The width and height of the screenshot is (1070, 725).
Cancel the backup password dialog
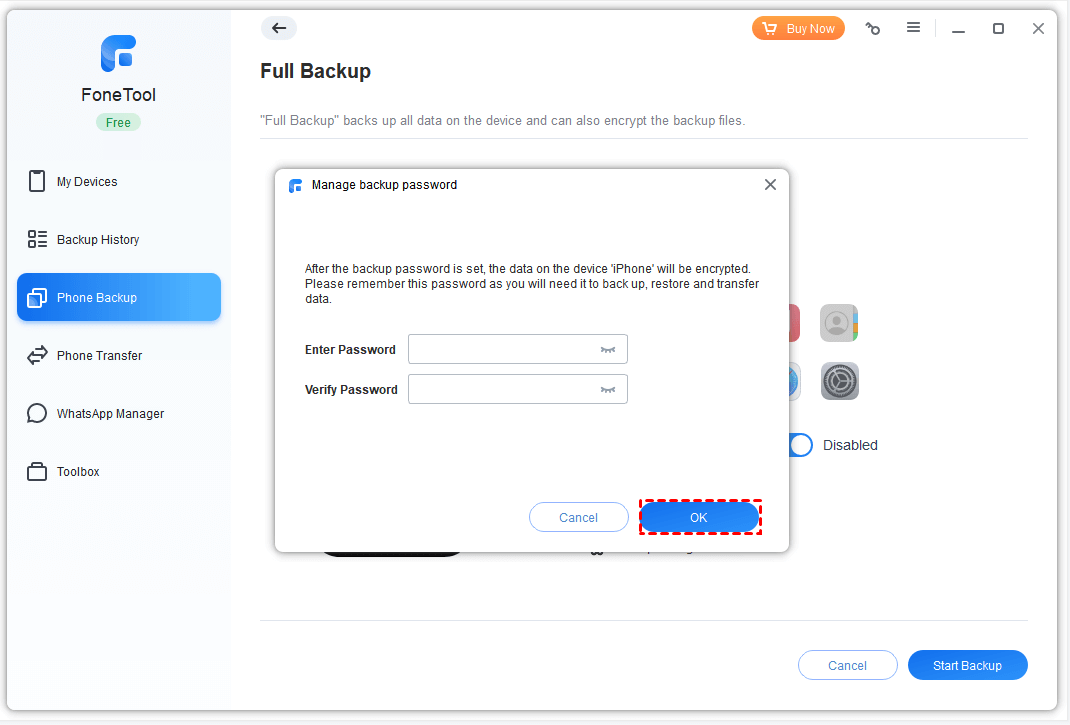click(x=578, y=517)
